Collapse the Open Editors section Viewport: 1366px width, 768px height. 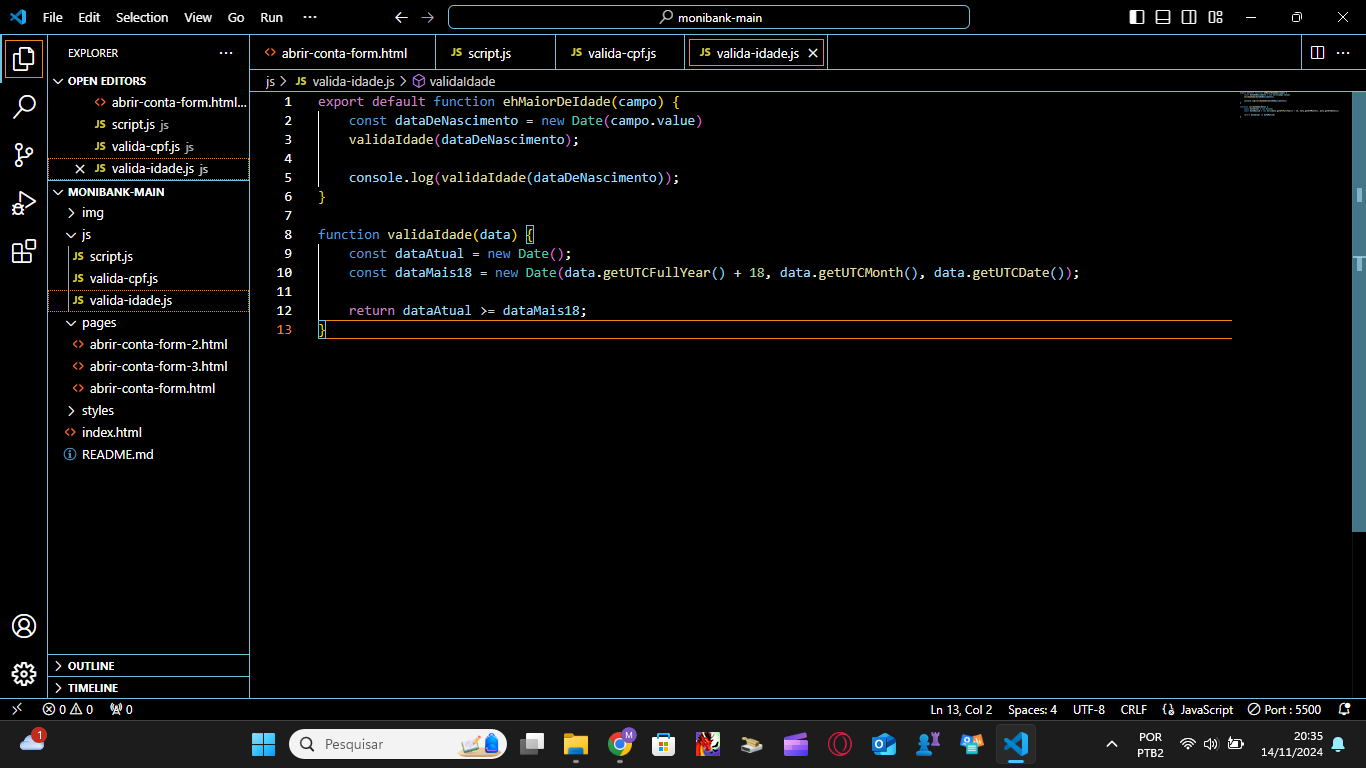coord(149,81)
